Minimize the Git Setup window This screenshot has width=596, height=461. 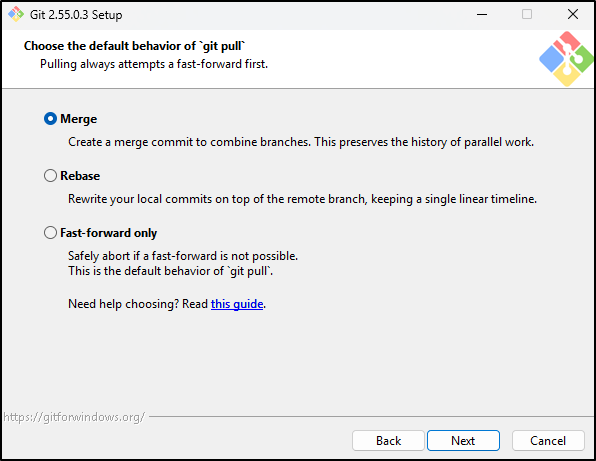coord(482,14)
